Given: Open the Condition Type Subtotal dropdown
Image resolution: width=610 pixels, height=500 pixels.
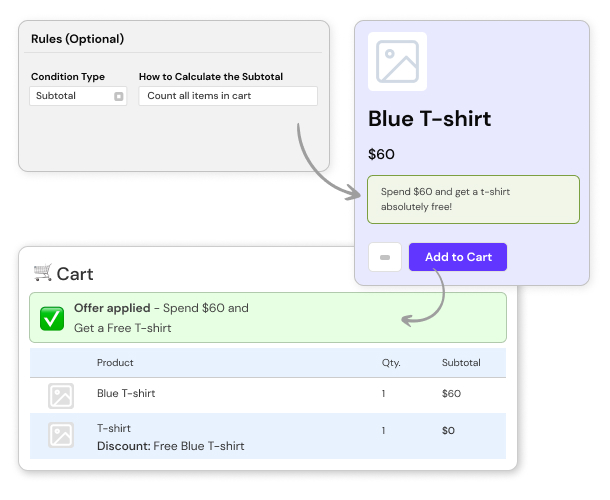Looking at the screenshot, I should pos(77,96).
